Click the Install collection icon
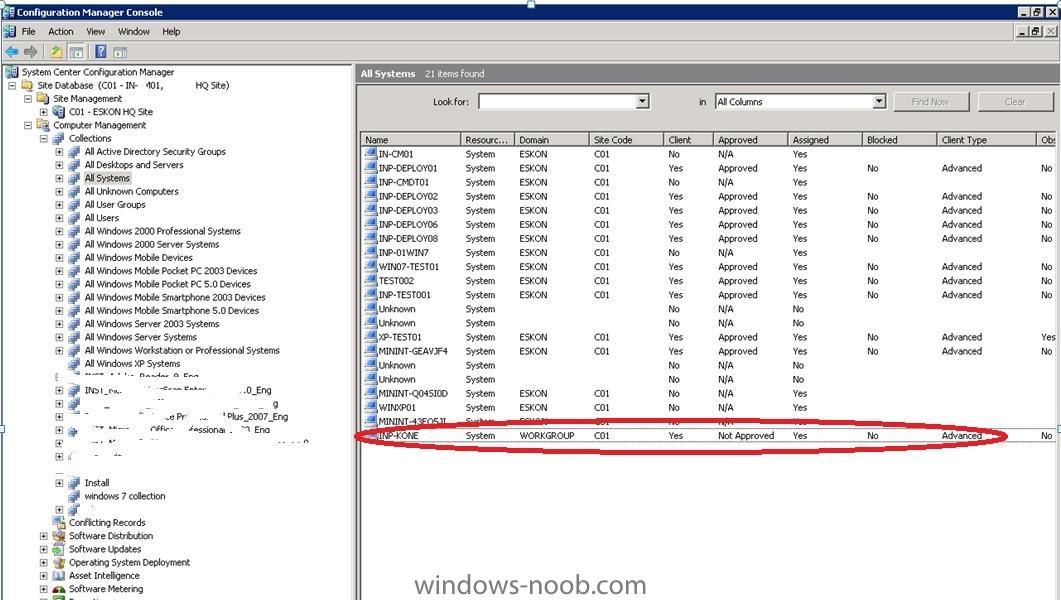 pyautogui.click(x=74, y=482)
